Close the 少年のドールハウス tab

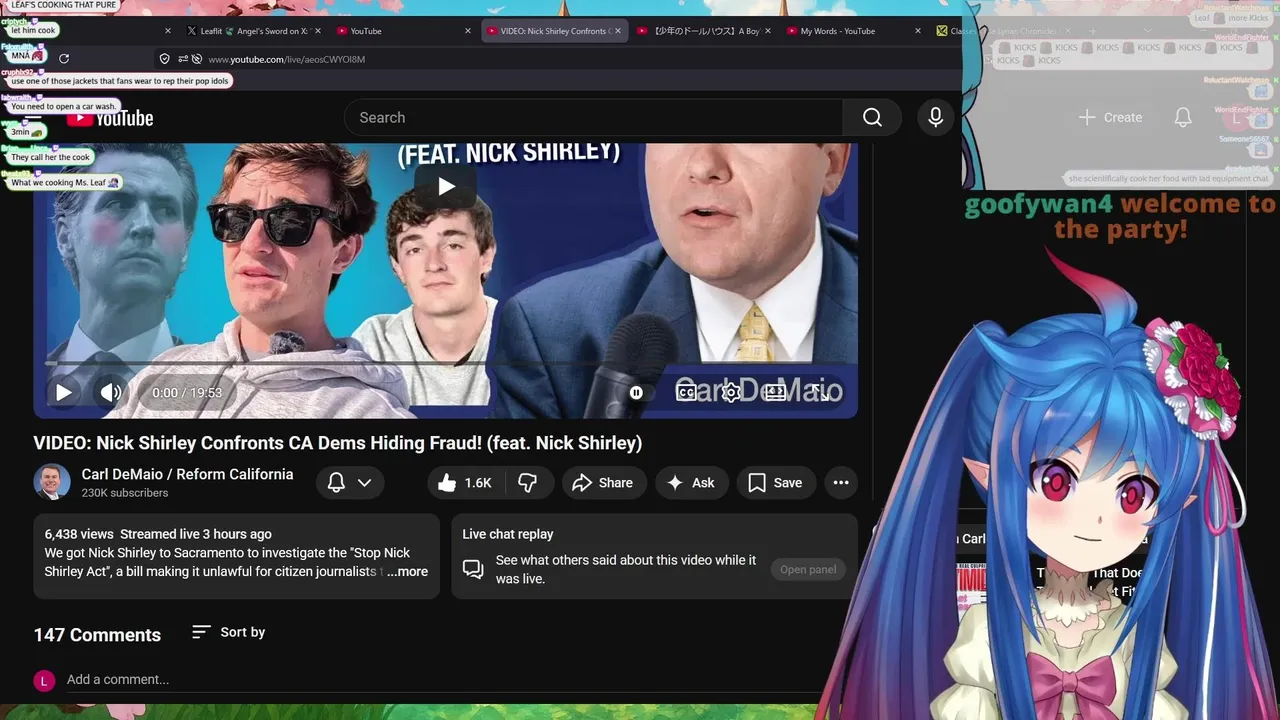tap(767, 31)
